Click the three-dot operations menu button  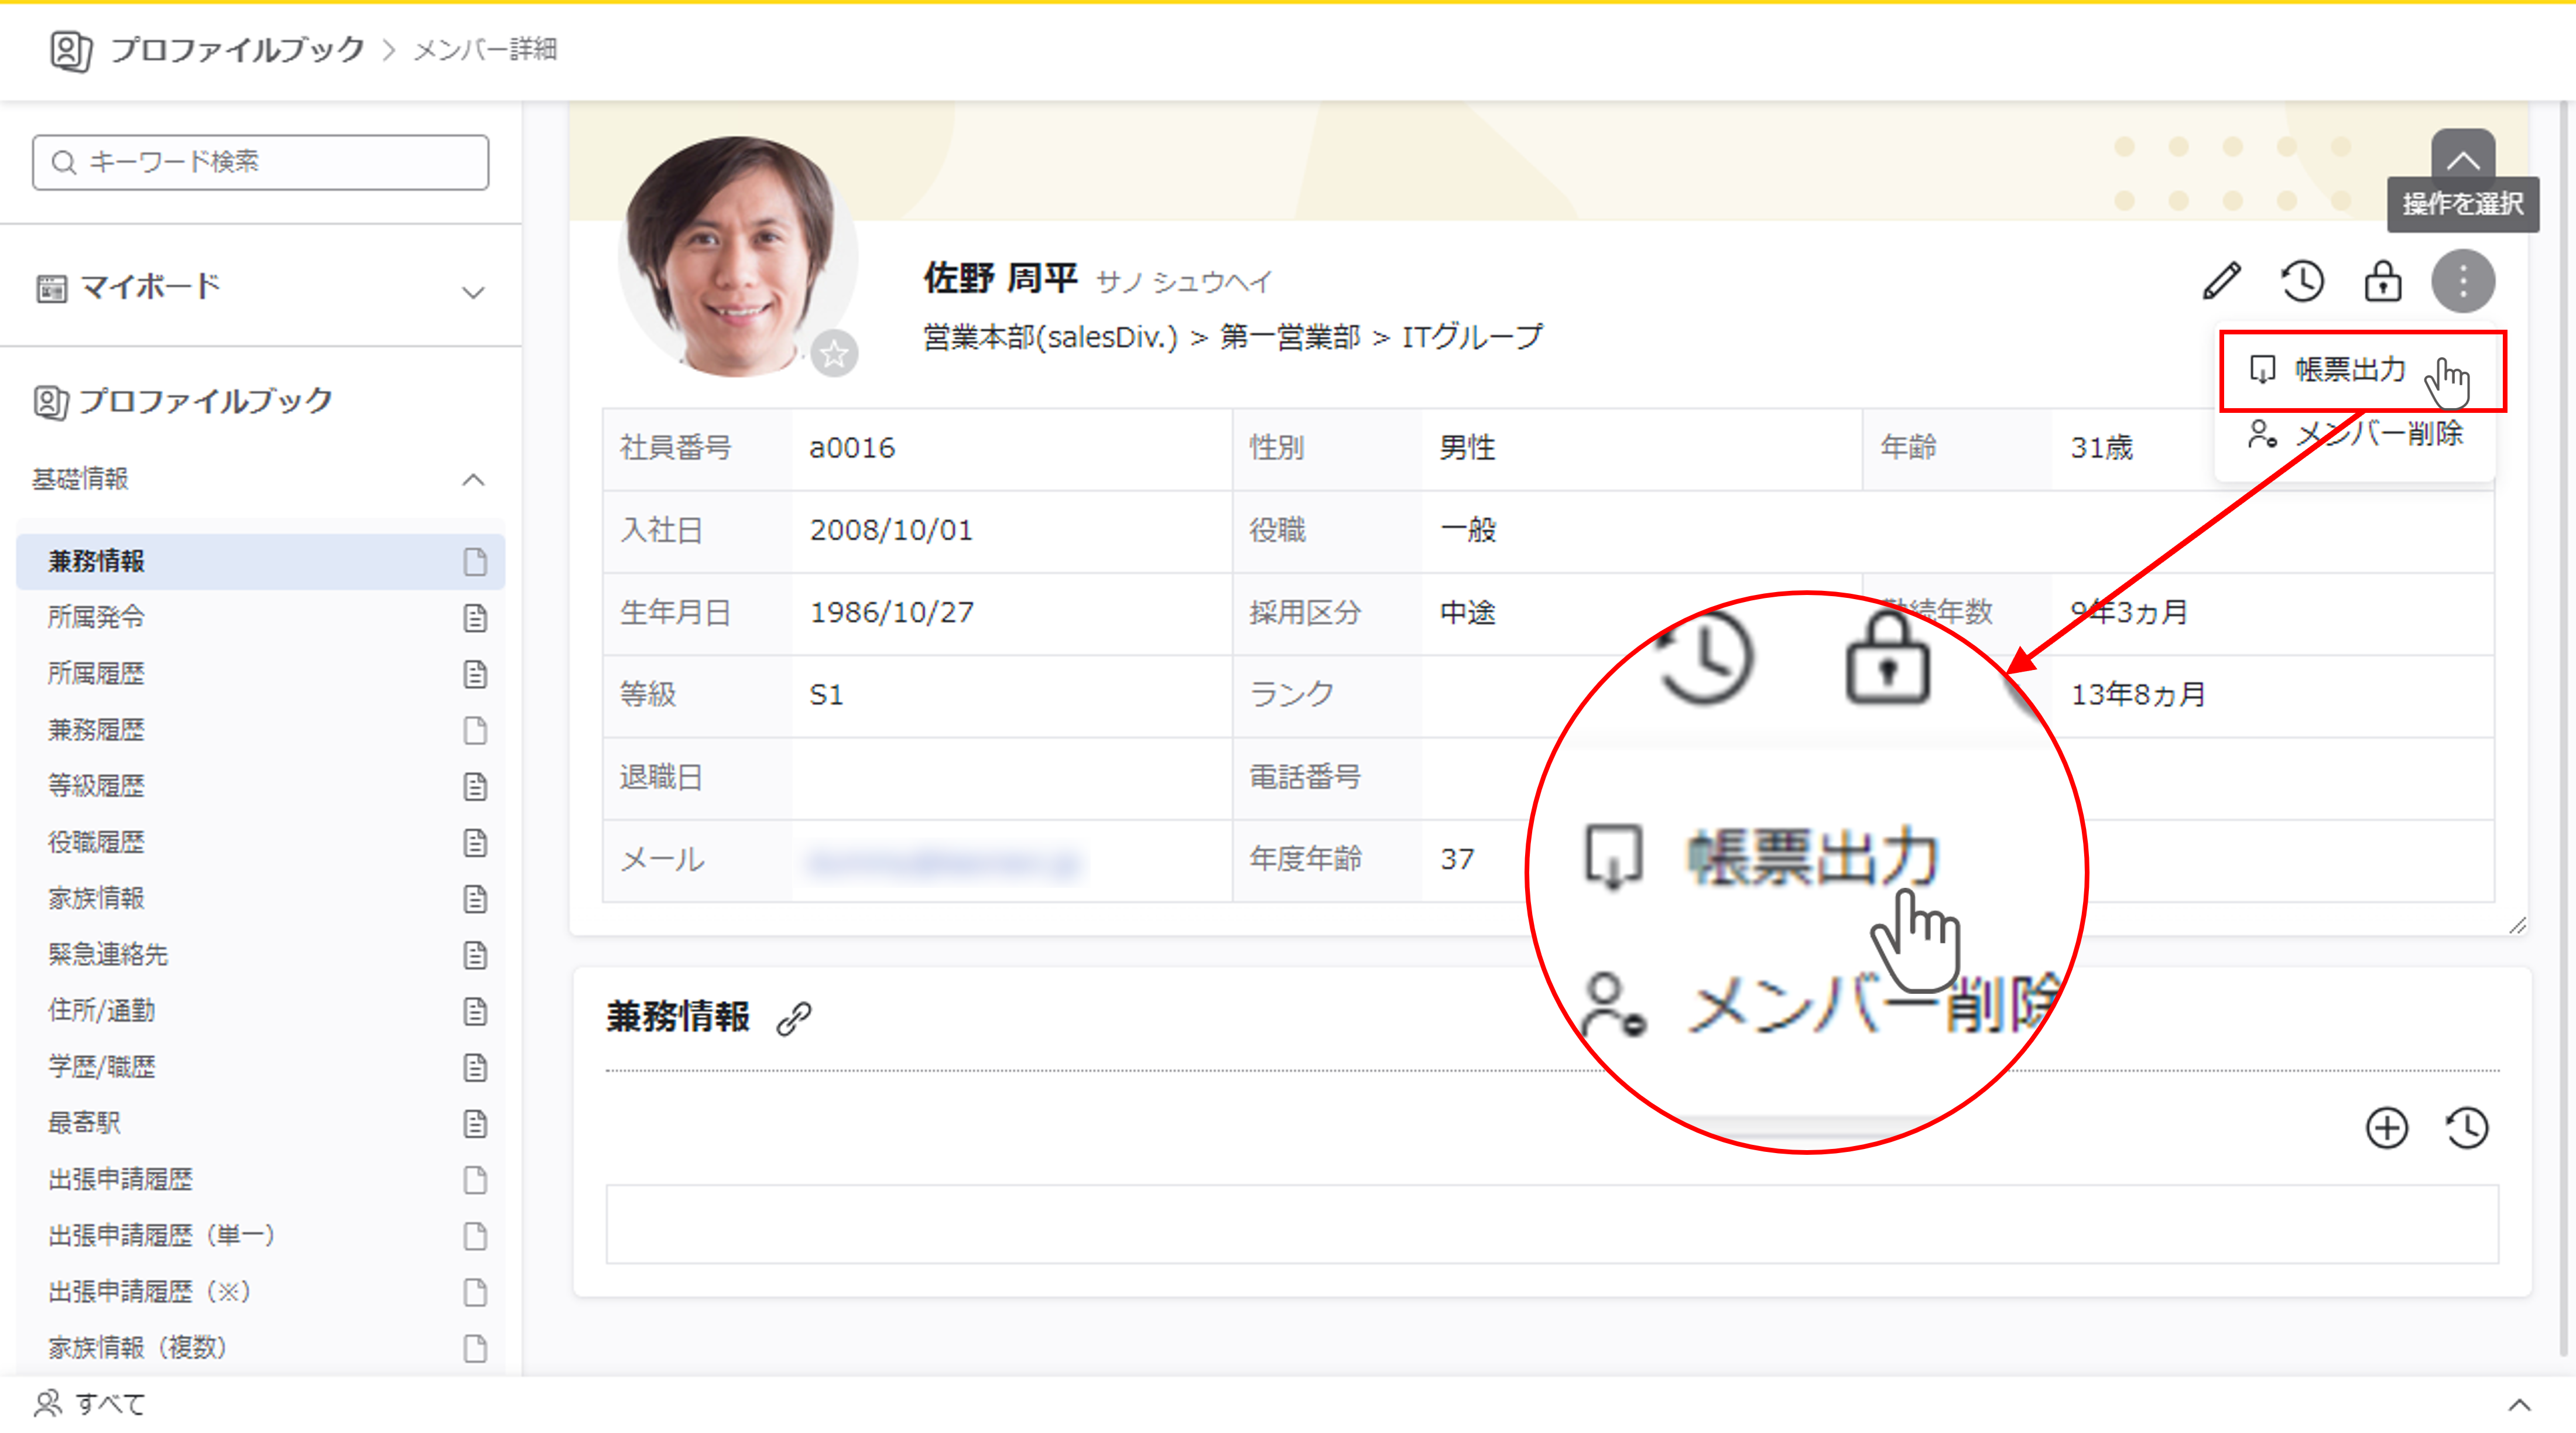(2462, 281)
